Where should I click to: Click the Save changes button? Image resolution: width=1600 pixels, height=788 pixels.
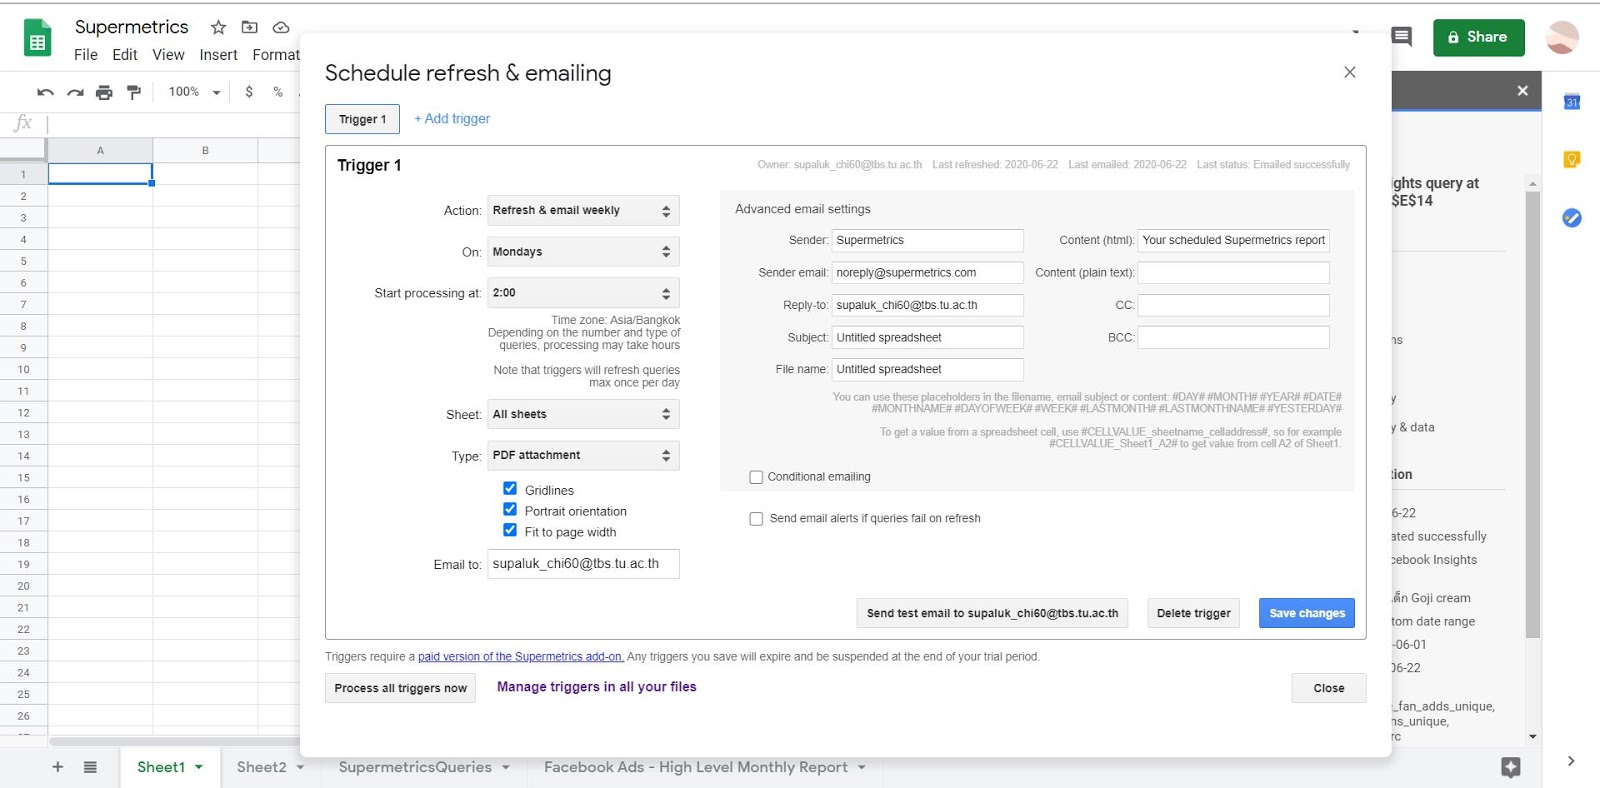1306,613
